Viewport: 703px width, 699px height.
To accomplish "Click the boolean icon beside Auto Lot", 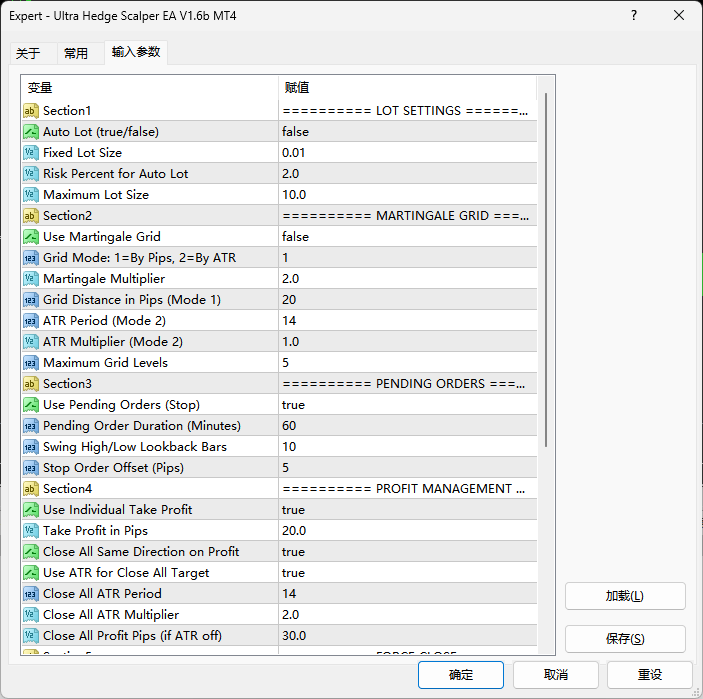I will tap(31, 132).
